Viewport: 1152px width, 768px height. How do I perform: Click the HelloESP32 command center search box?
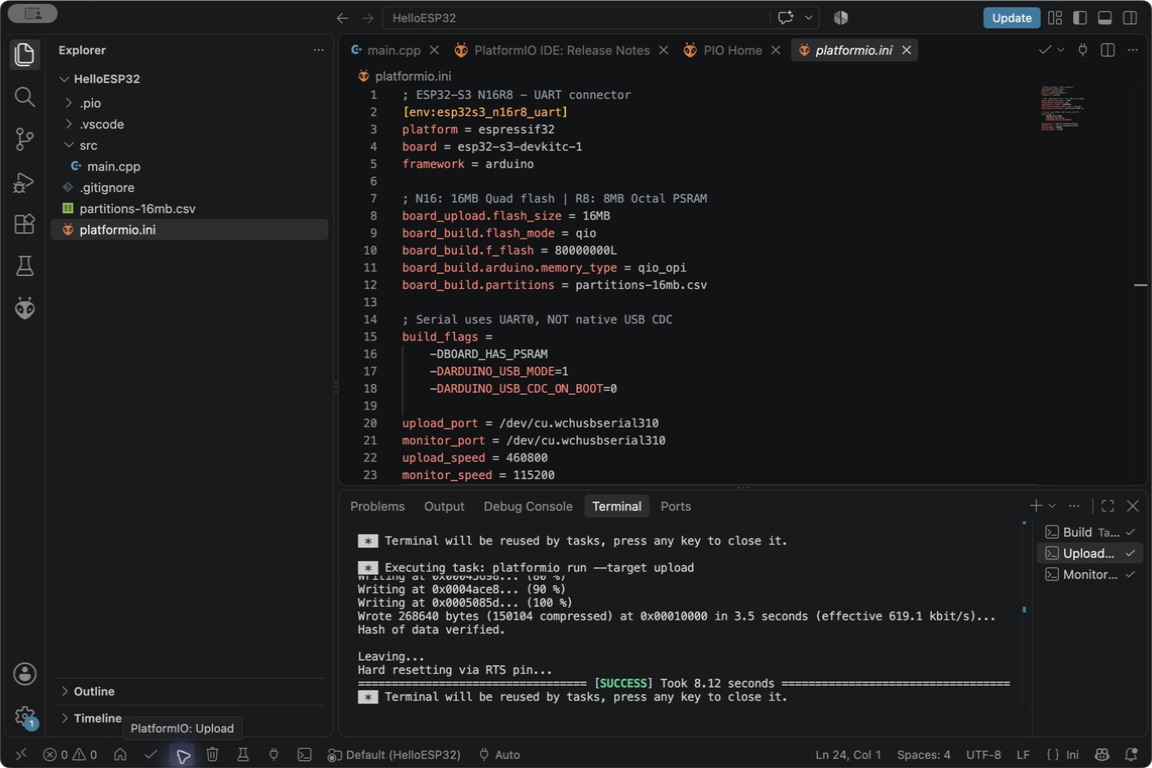[x=577, y=18]
